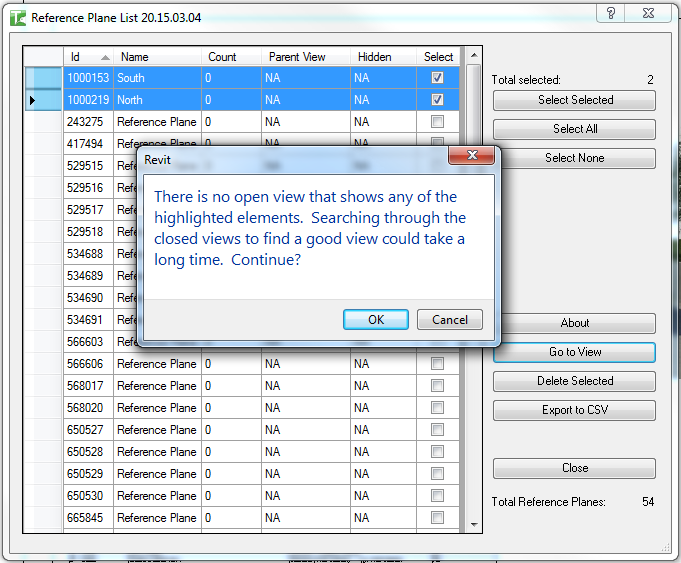Select the cell with Id 529515
This screenshot has height=563, width=681.
coord(89,166)
